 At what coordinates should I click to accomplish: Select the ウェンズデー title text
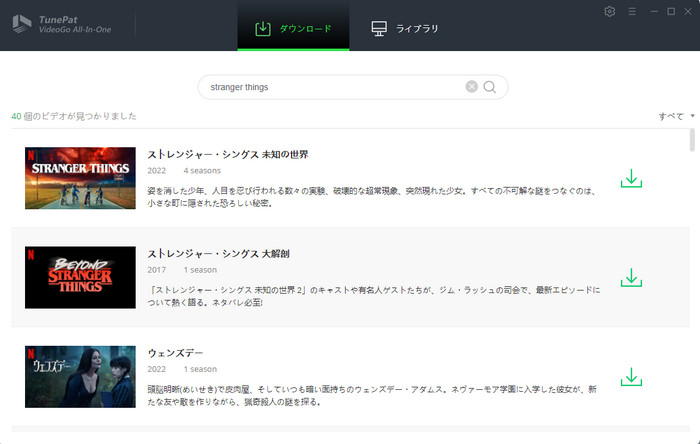coord(175,353)
